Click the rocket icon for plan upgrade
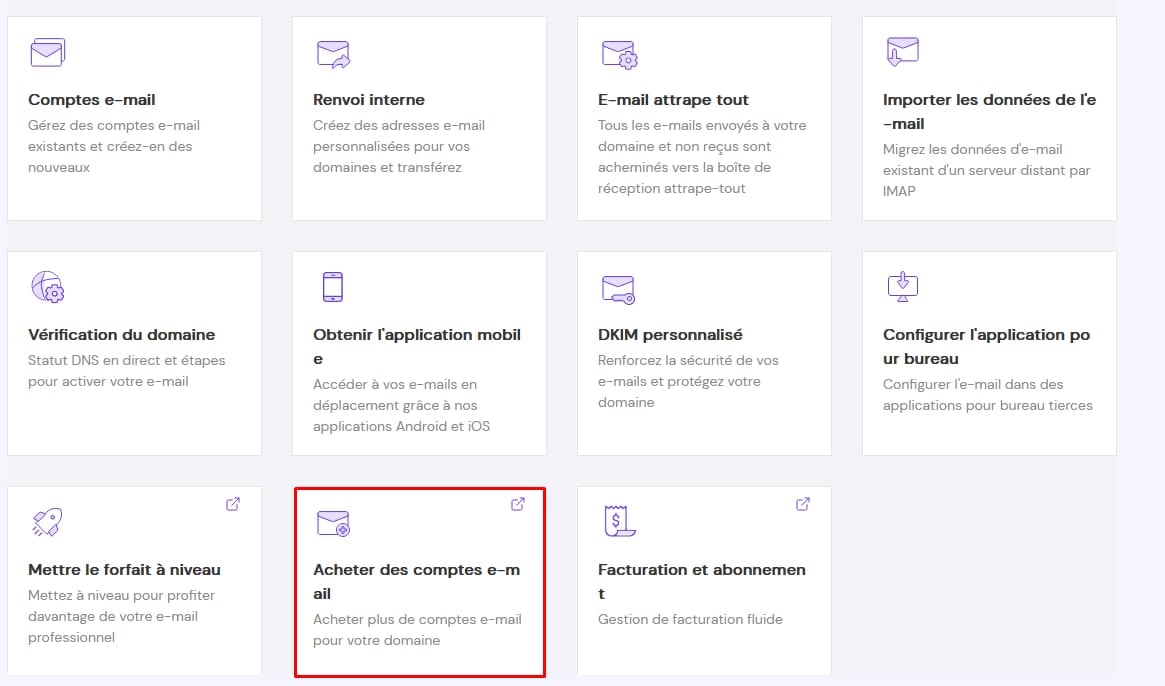 coord(47,522)
